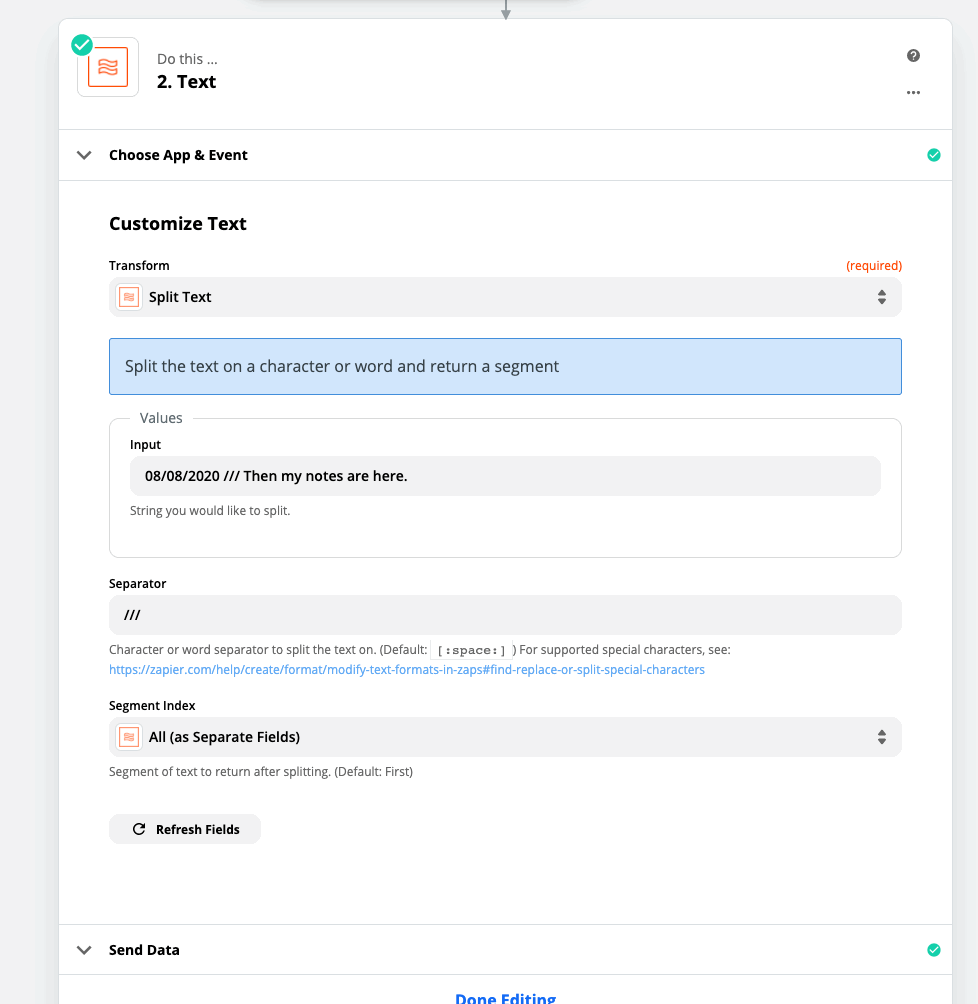Click the green checkmark on step icon
Image resolution: width=978 pixels, height=1004 pixels.
coord(82,45)
